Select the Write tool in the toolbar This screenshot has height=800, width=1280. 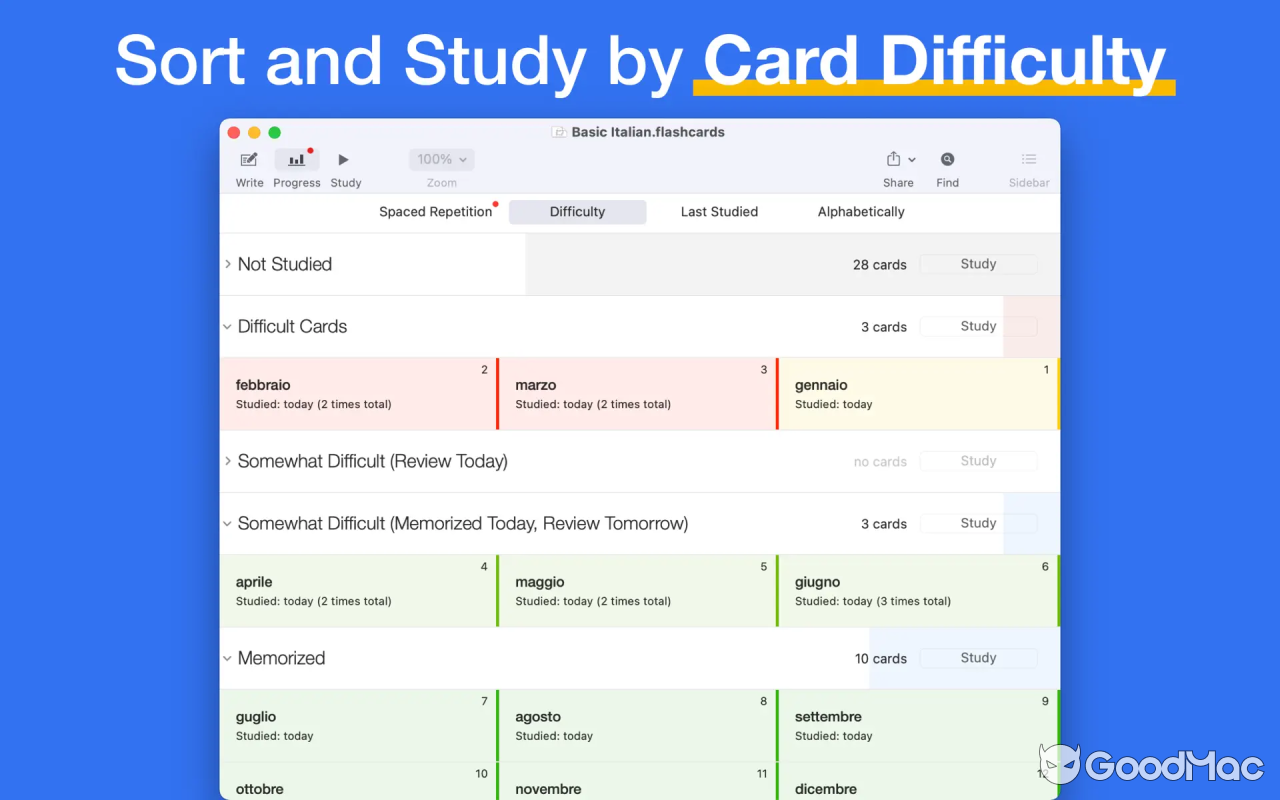(x=249, y=160)
